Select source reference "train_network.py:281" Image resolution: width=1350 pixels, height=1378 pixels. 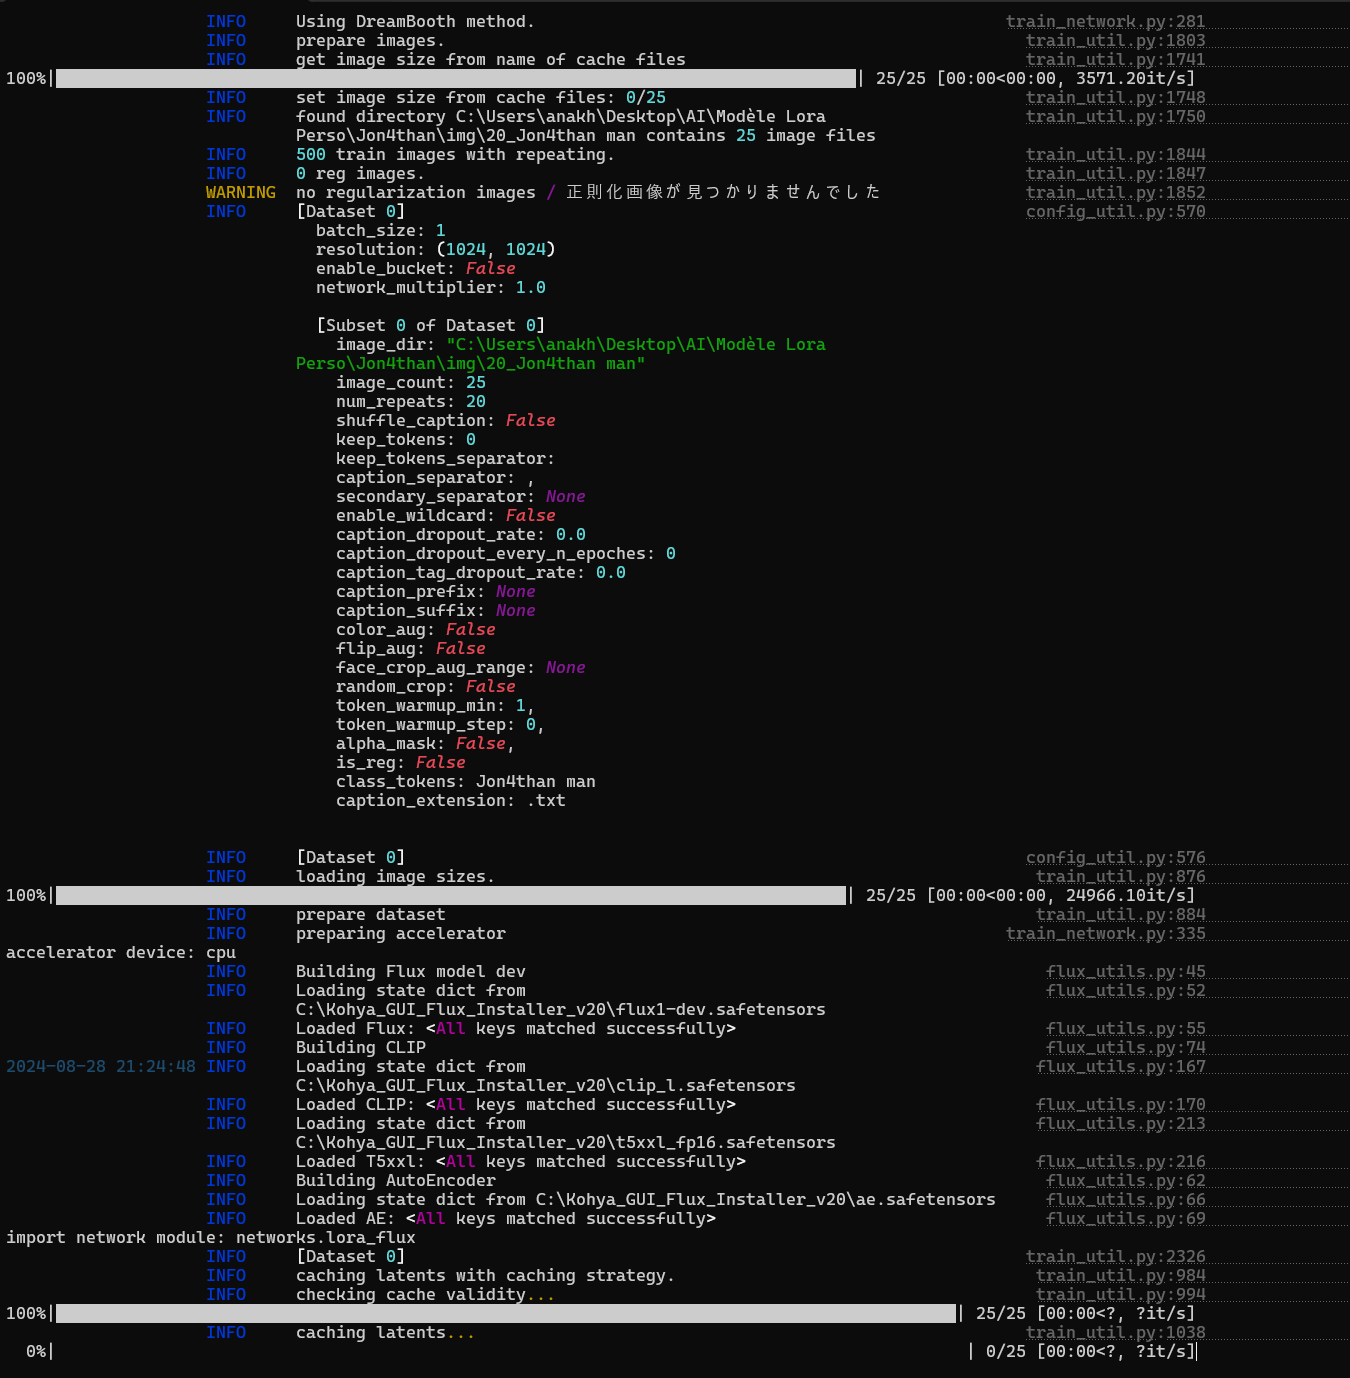(1105, 21)
